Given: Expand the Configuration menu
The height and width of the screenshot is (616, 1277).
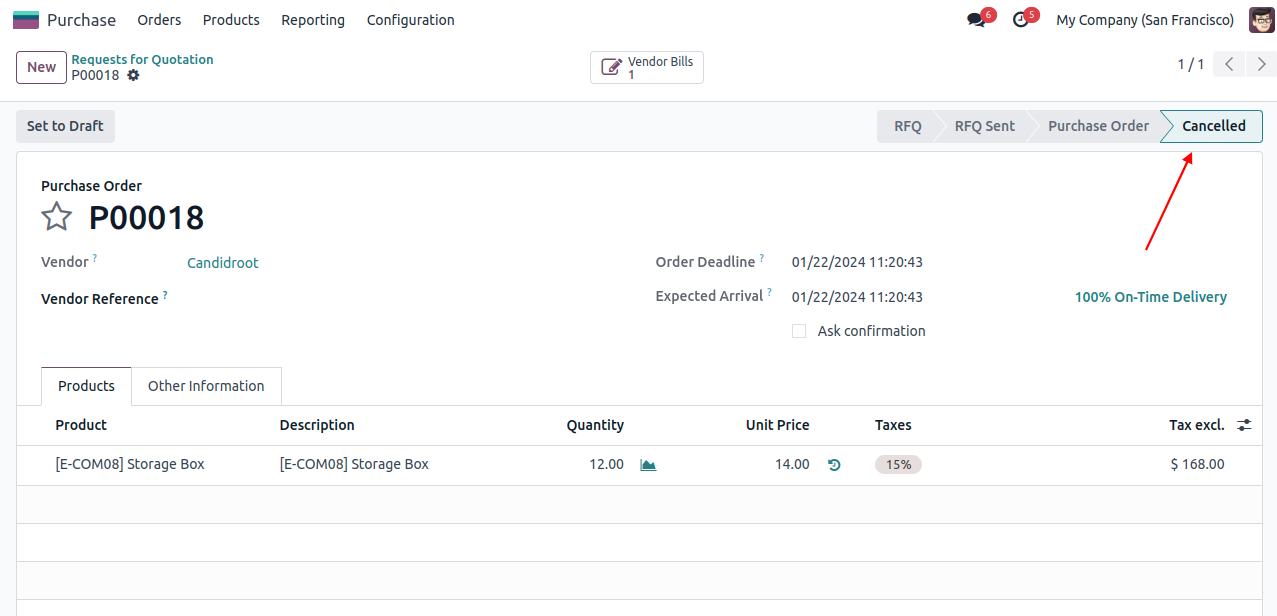Looking at the screenshot, I should [x=410, y=20].
